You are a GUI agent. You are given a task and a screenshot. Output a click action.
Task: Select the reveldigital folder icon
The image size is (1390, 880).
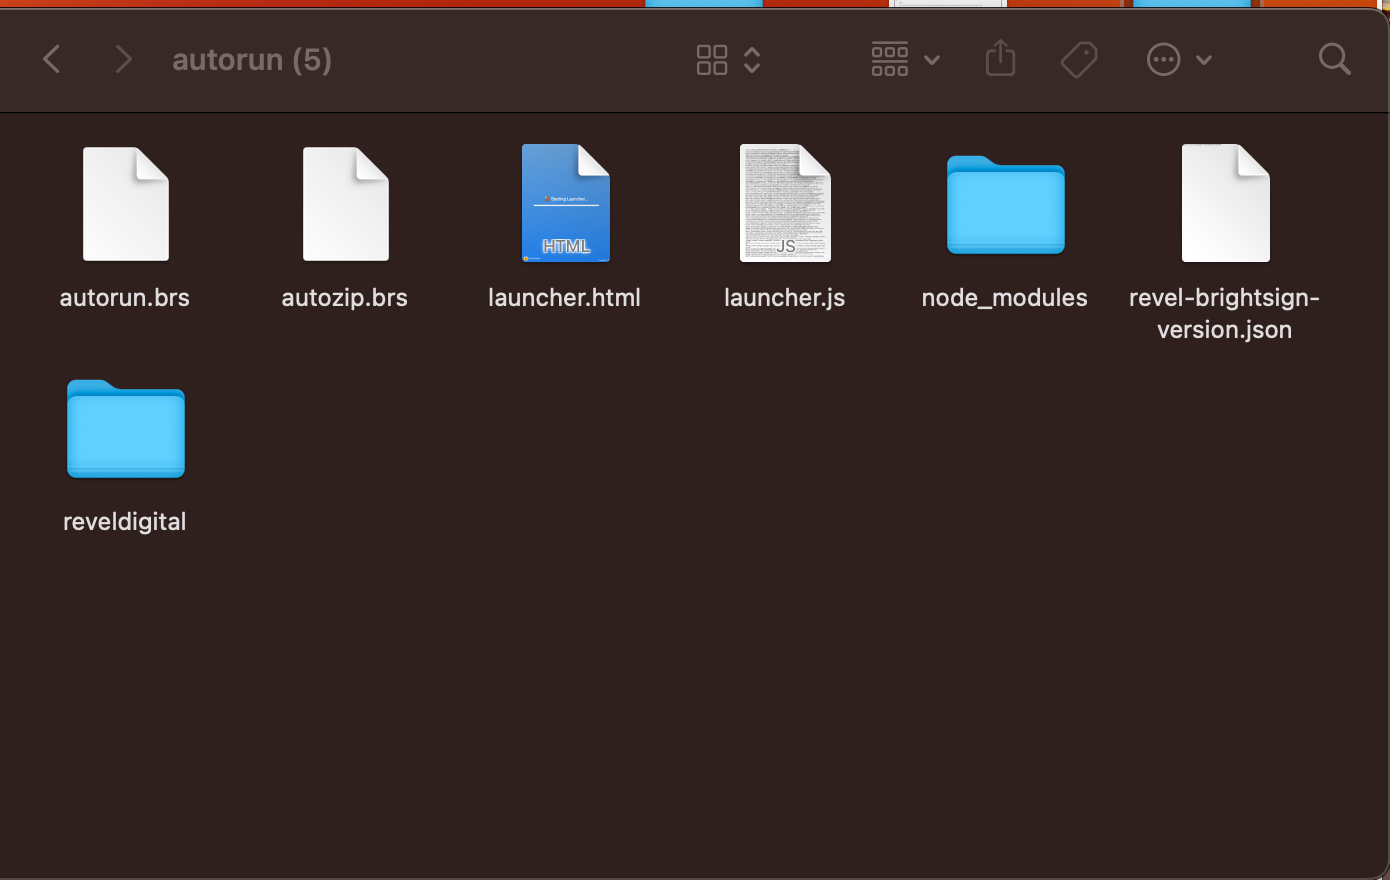click(125, 429)
